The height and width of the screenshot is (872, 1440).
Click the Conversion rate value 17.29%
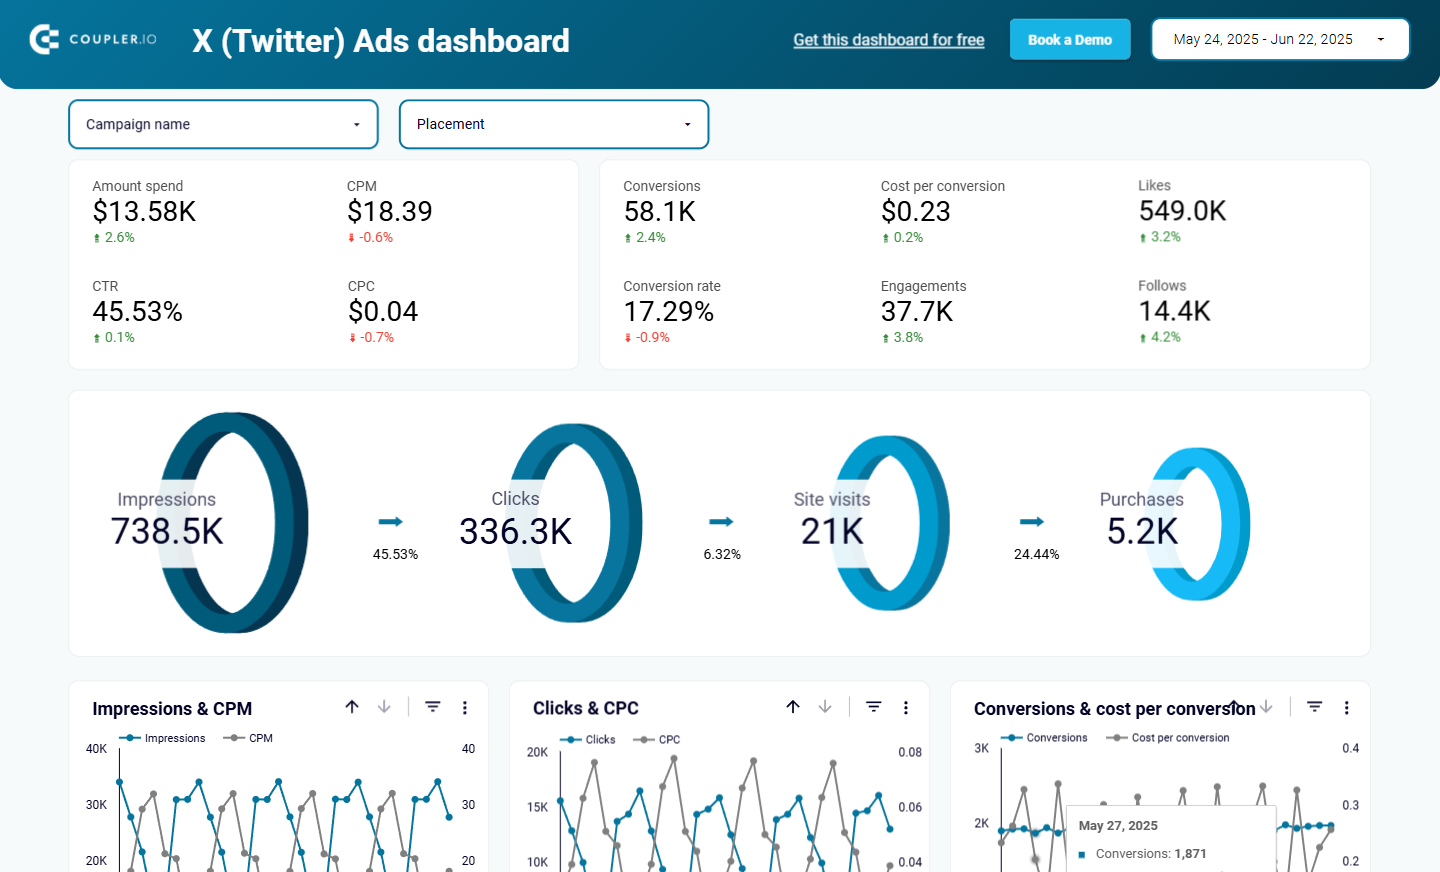tap(669, 311)
